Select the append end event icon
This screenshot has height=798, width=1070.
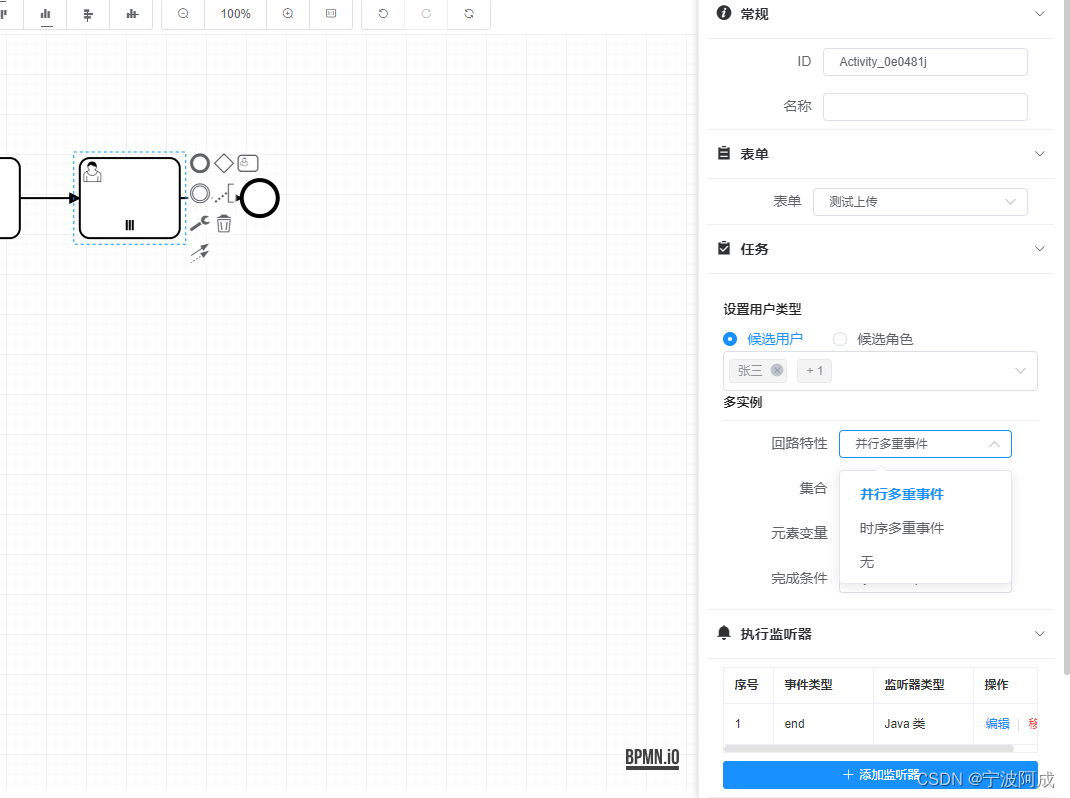click(199, 163)
